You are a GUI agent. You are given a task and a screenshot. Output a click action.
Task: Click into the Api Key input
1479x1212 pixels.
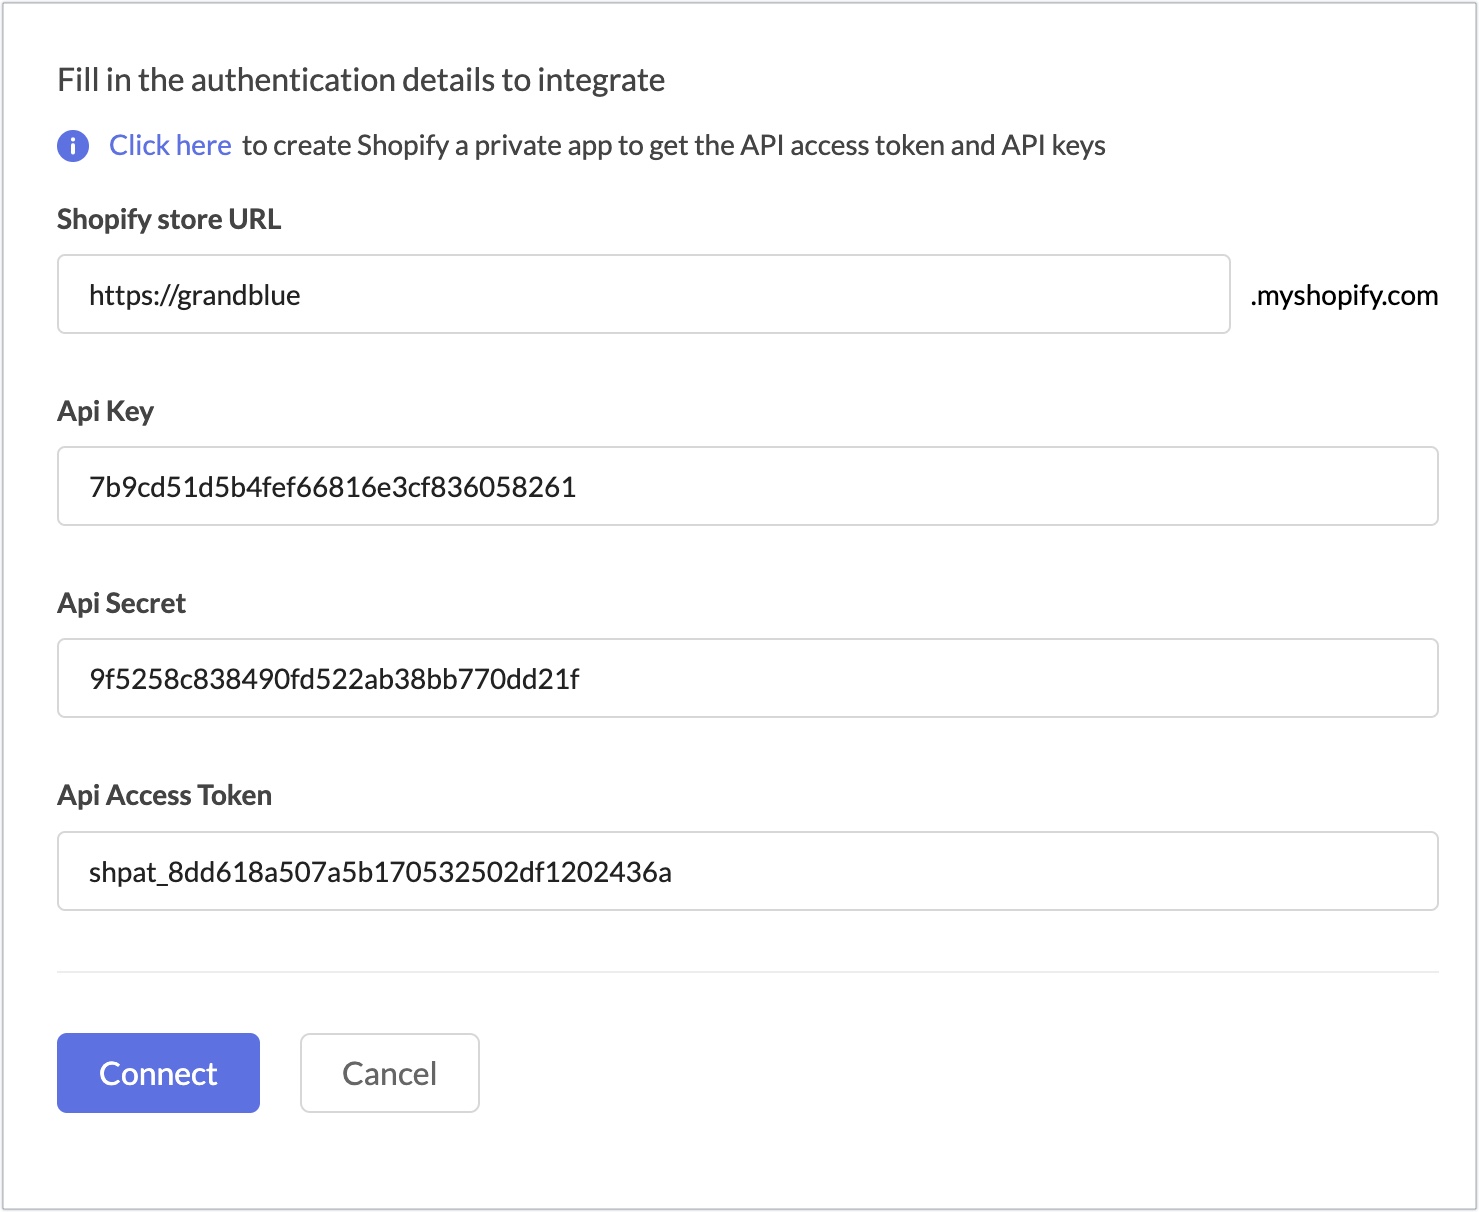coord(747,486)
